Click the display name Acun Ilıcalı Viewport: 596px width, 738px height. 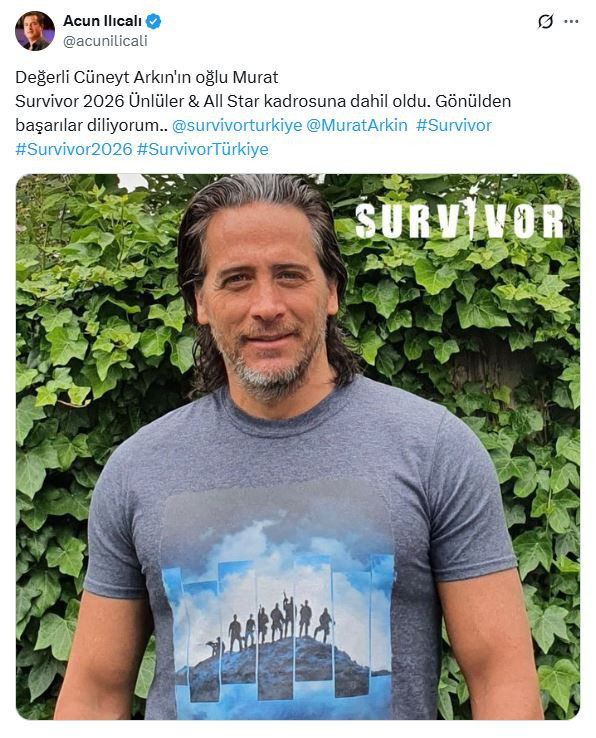pyautogui.click(x=103, y=21)
